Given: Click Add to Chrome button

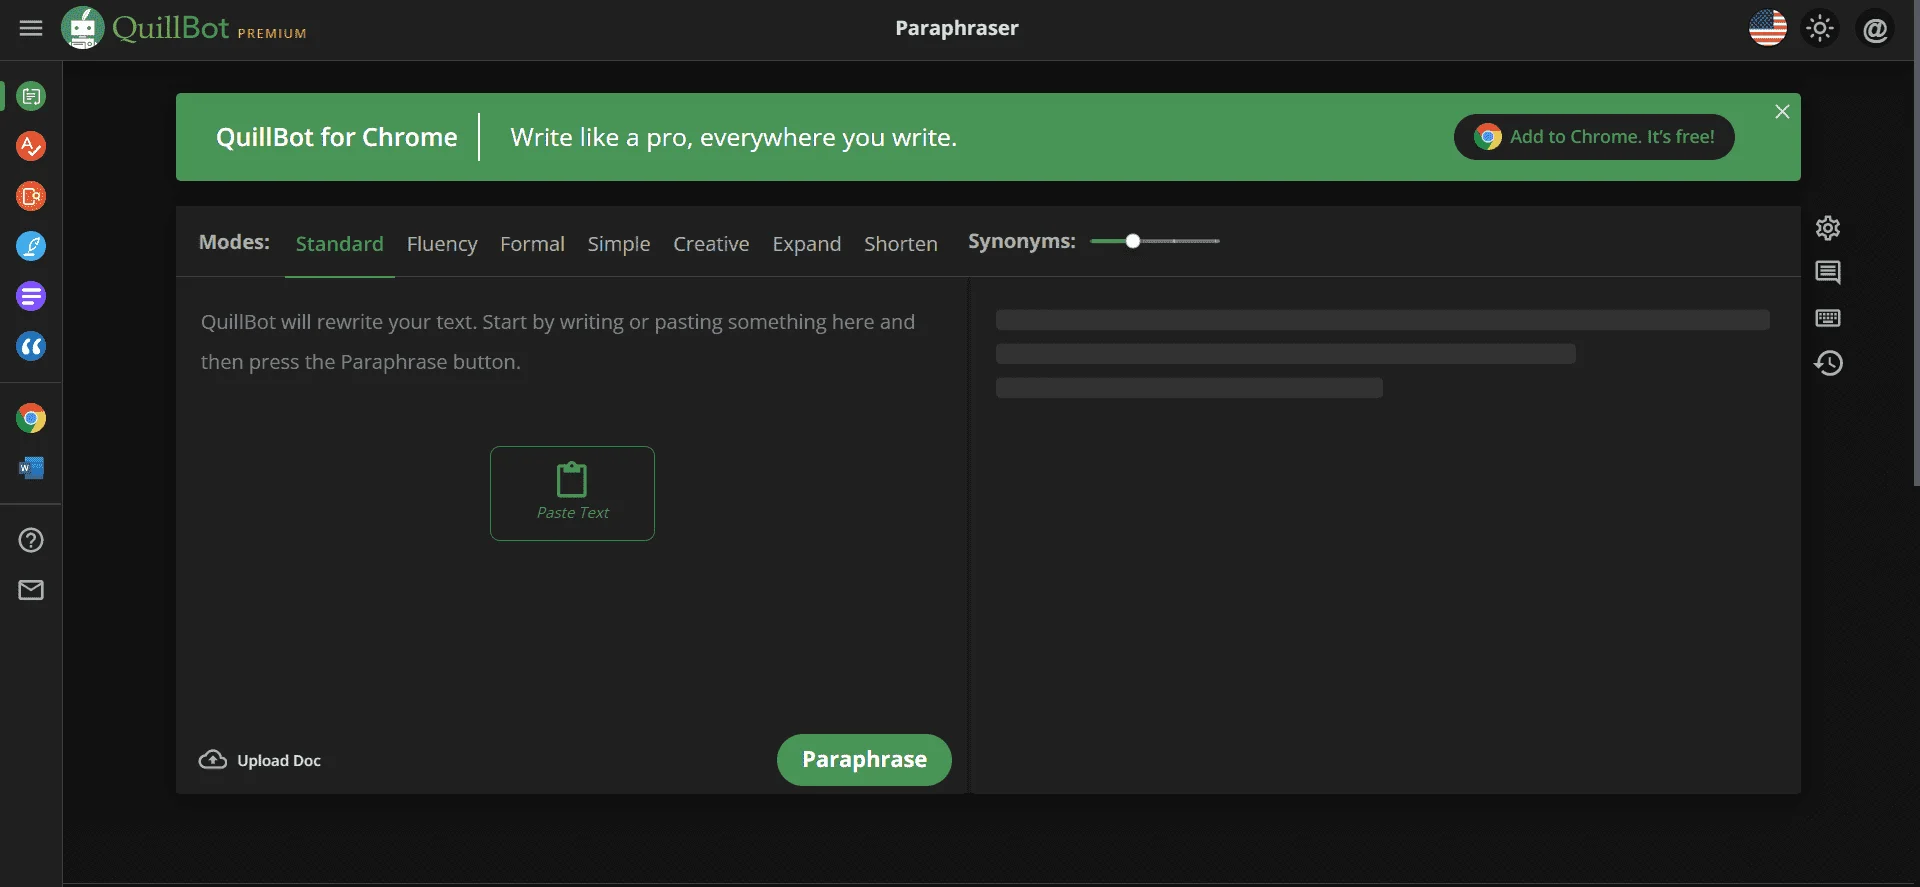Looking at the screenshot, I should pos(1594,137).
